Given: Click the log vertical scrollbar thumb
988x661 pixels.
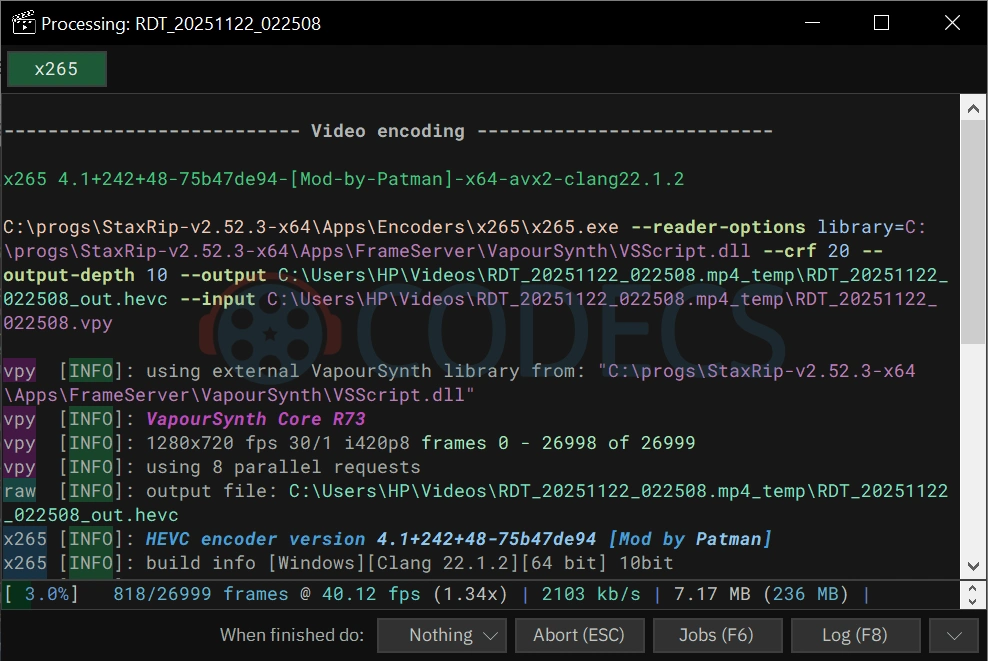Looking at the screenshot, I should coord(973,232).
